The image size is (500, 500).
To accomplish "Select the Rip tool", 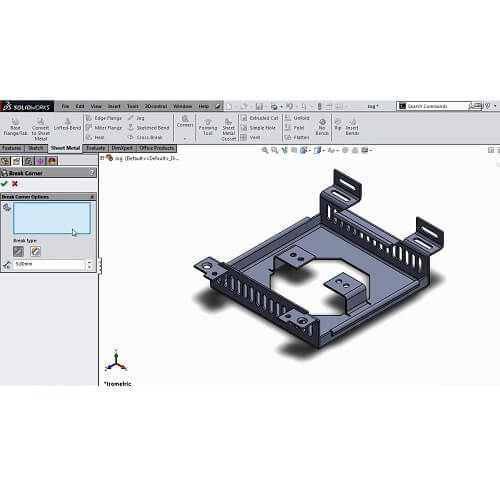I will pos(338,124).
